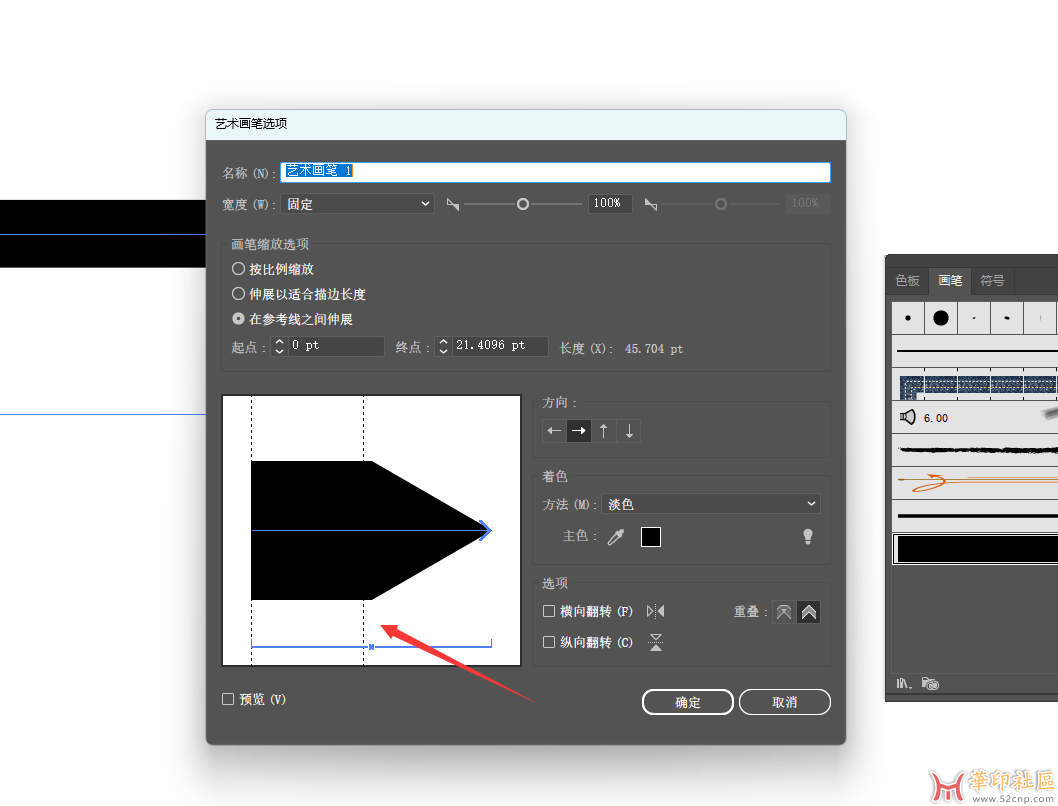Open the 宽度 dropdown set to 固定
Screen dimensions: 1058x806
click(x=357, y=204)
